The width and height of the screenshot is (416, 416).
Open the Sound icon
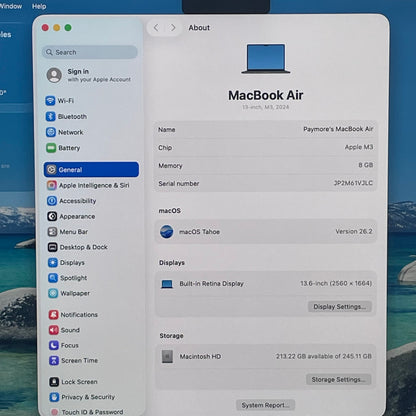pyautogui.click(x=54, y=330)
